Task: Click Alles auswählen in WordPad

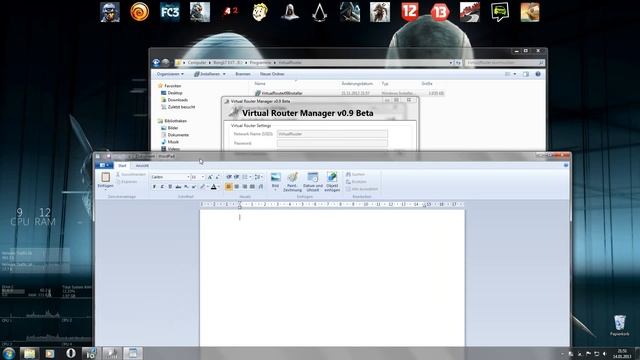Action: click(362, 189)
